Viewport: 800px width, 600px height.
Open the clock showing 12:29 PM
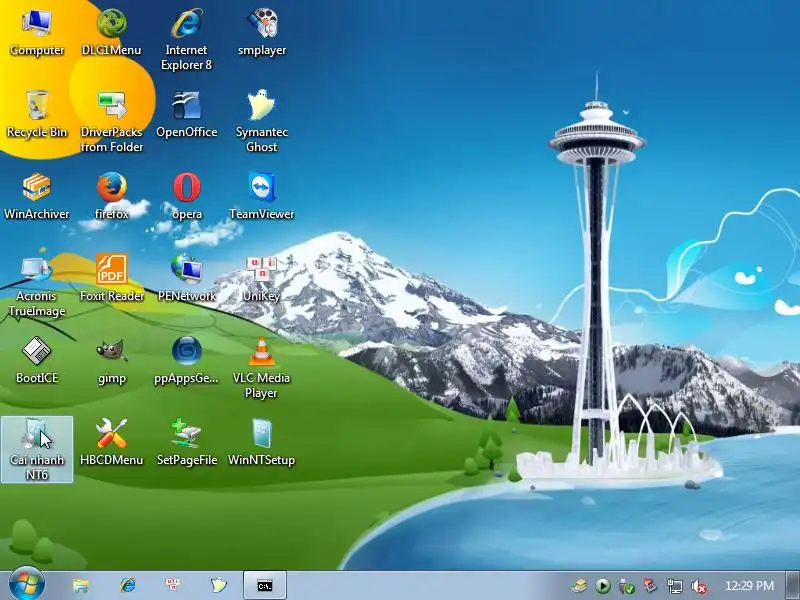pyautogui.click(x=749, y=586)
